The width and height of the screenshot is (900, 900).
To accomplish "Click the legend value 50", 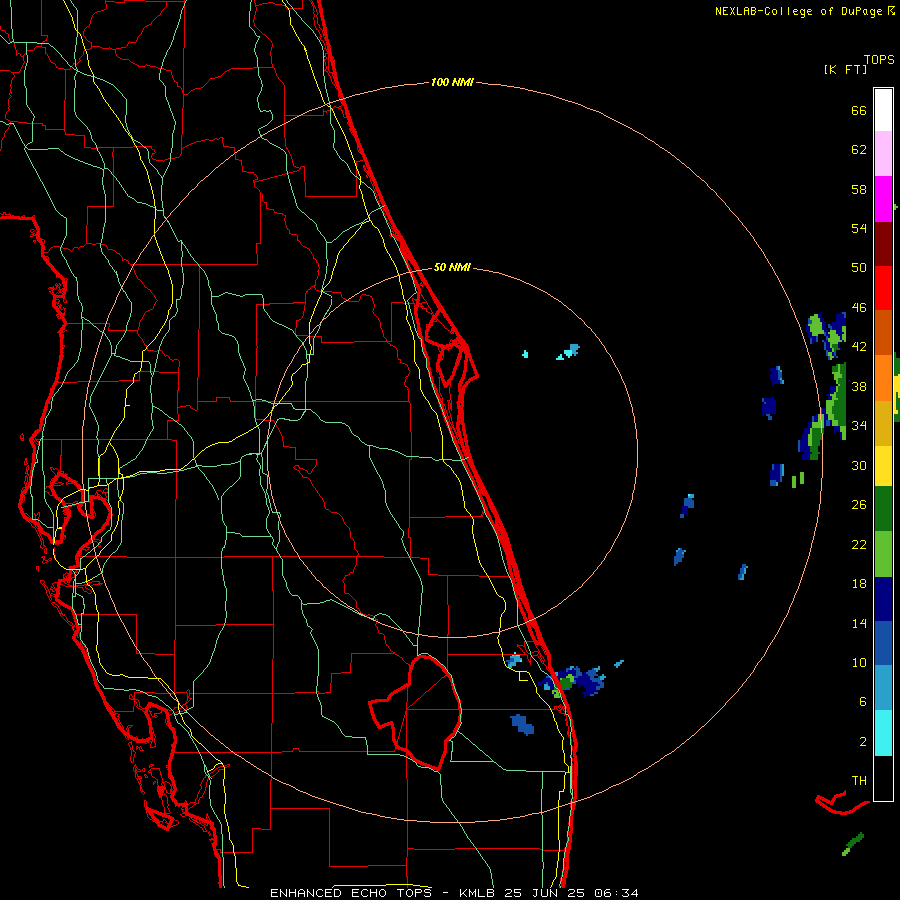I will click(859, 268).
